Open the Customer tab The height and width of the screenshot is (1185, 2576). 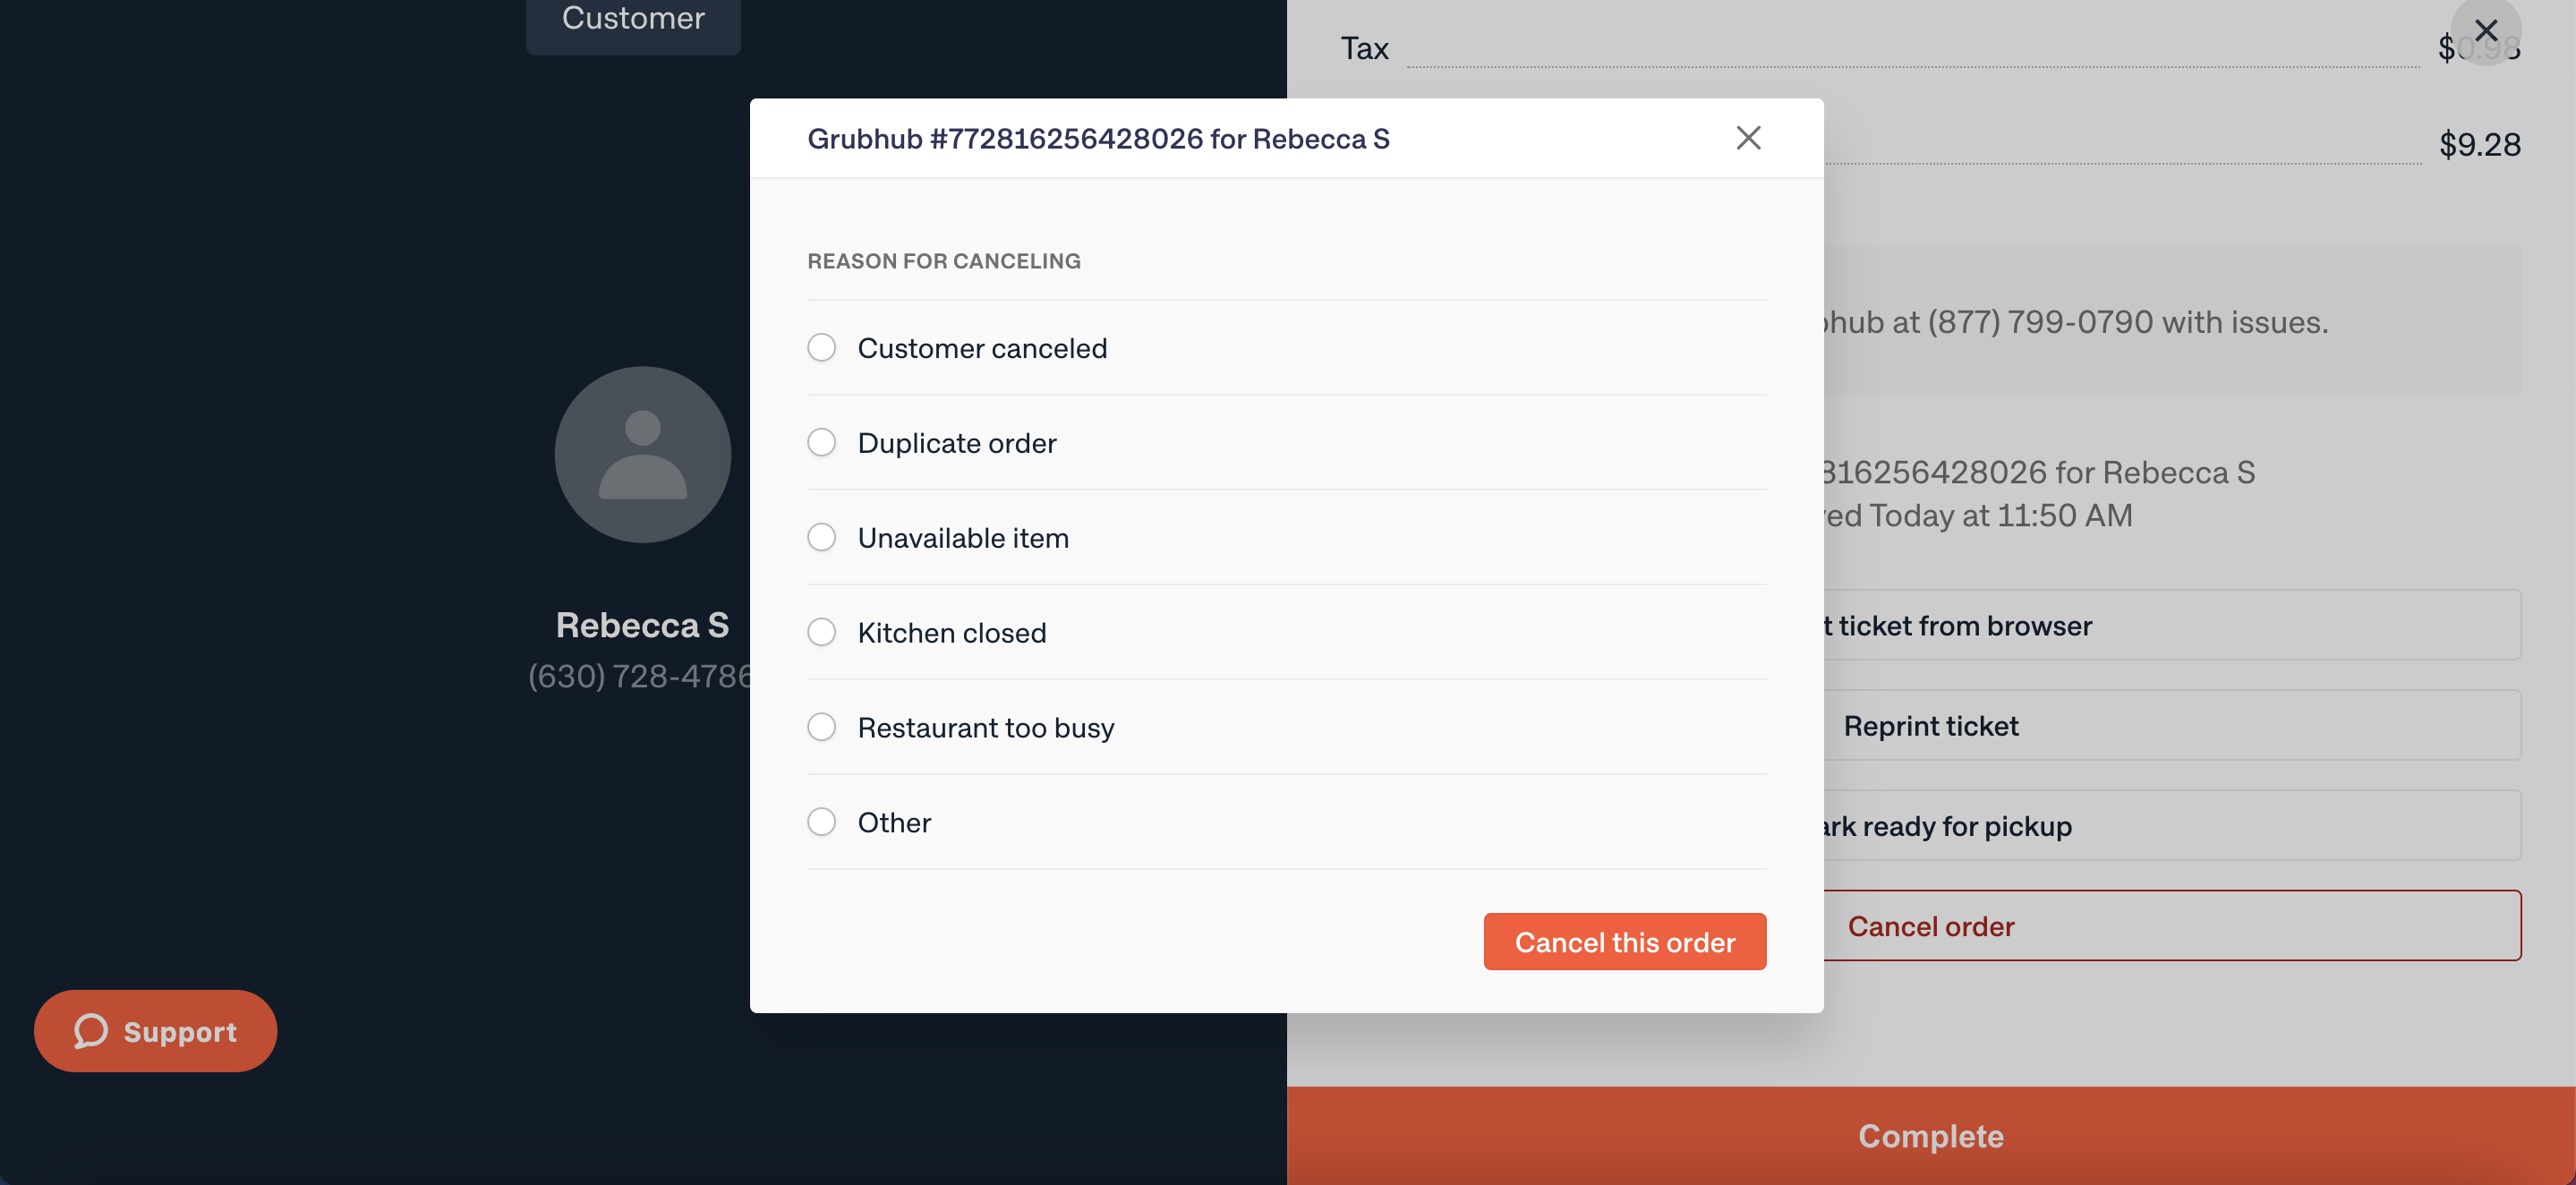[633, 20]
